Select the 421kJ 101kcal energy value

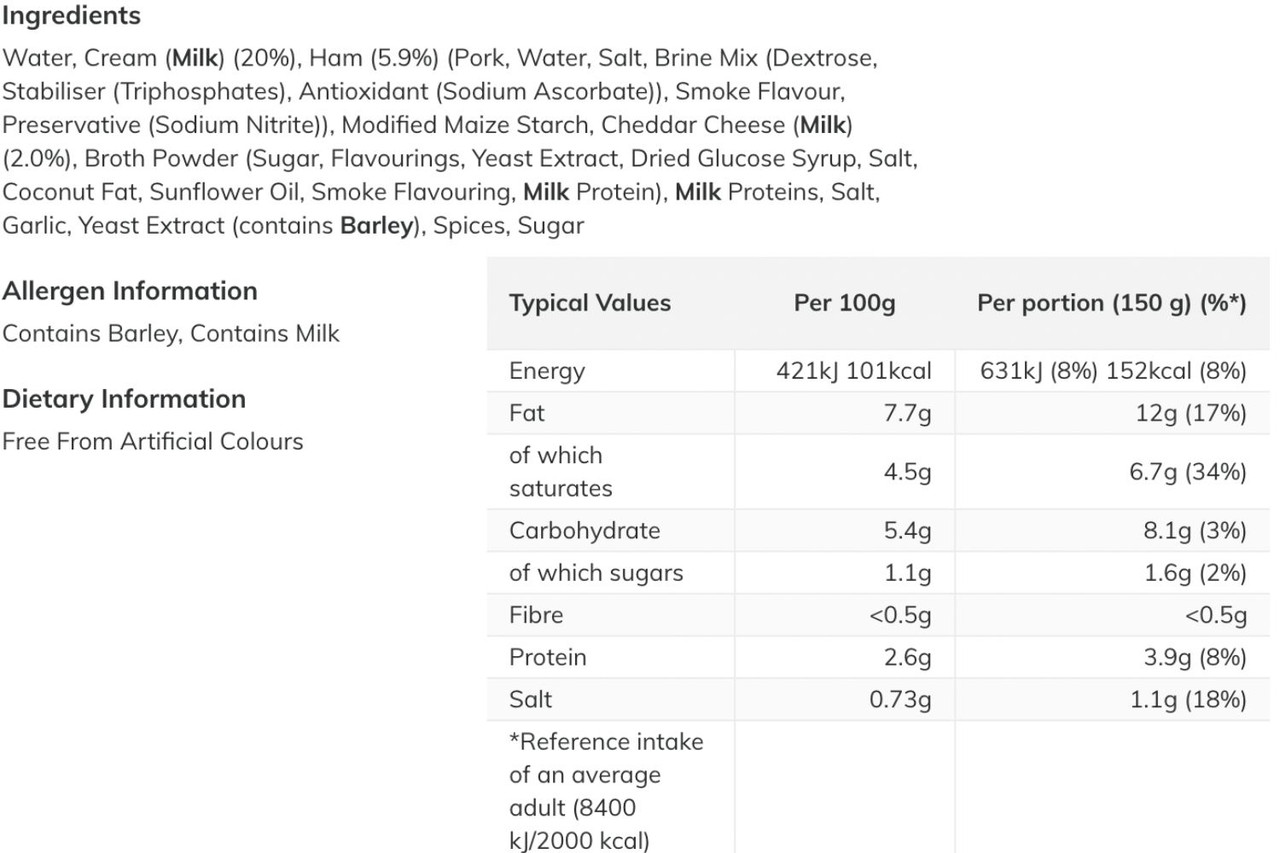coord(854,371)
